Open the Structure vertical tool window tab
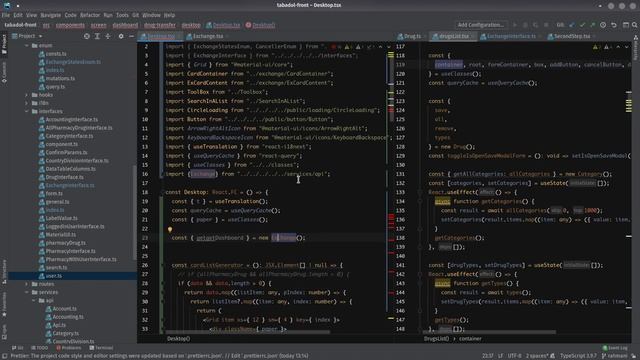The width and height of the screenshot is (640, 360). pos(4,271)
